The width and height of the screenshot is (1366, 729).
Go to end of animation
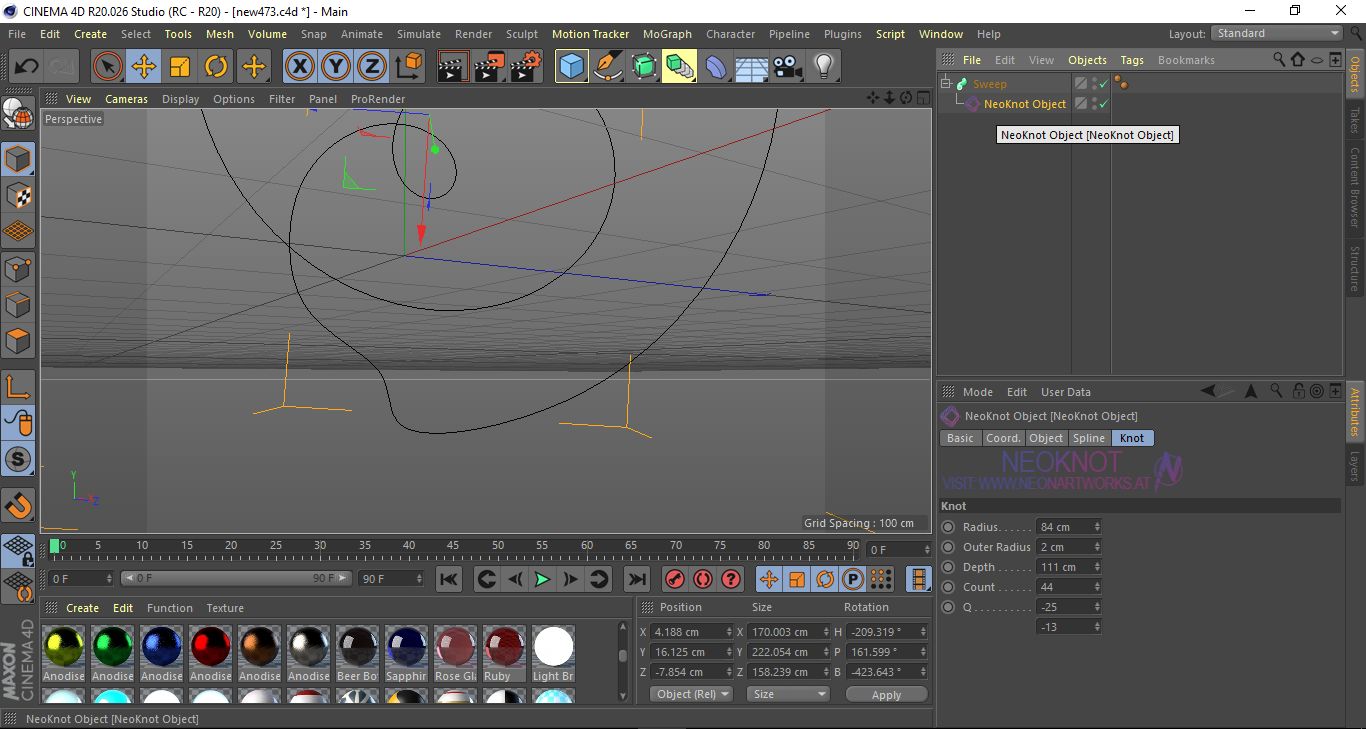[636, 579]
